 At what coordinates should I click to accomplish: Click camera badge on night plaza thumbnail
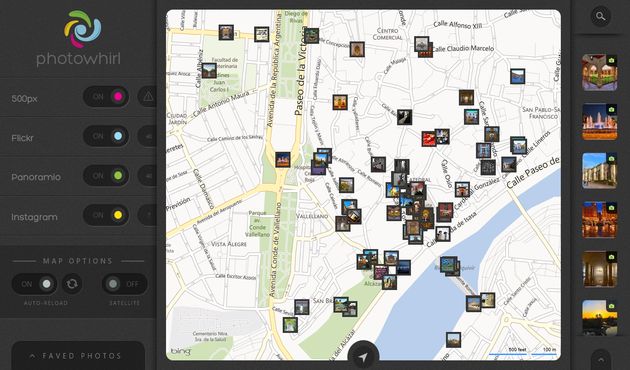611,208
